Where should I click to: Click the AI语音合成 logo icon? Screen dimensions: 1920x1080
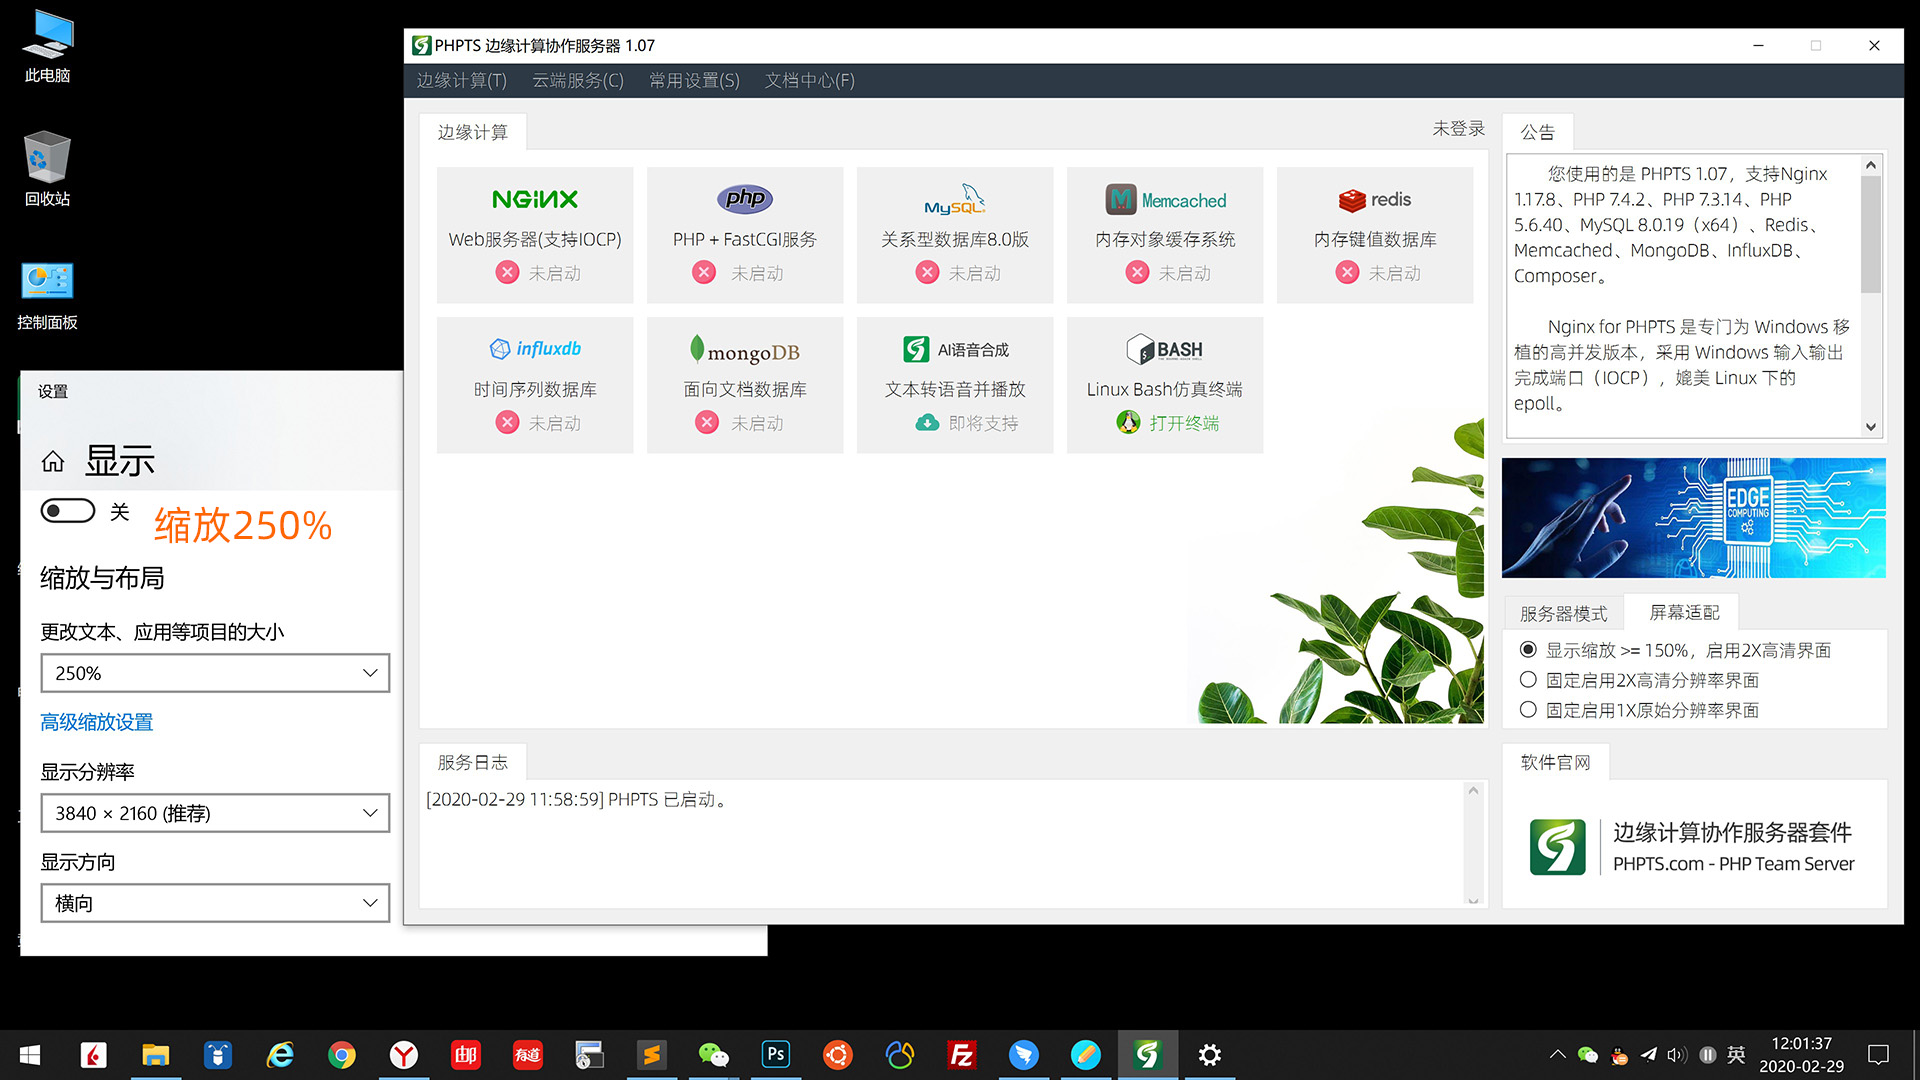point(955,349)
